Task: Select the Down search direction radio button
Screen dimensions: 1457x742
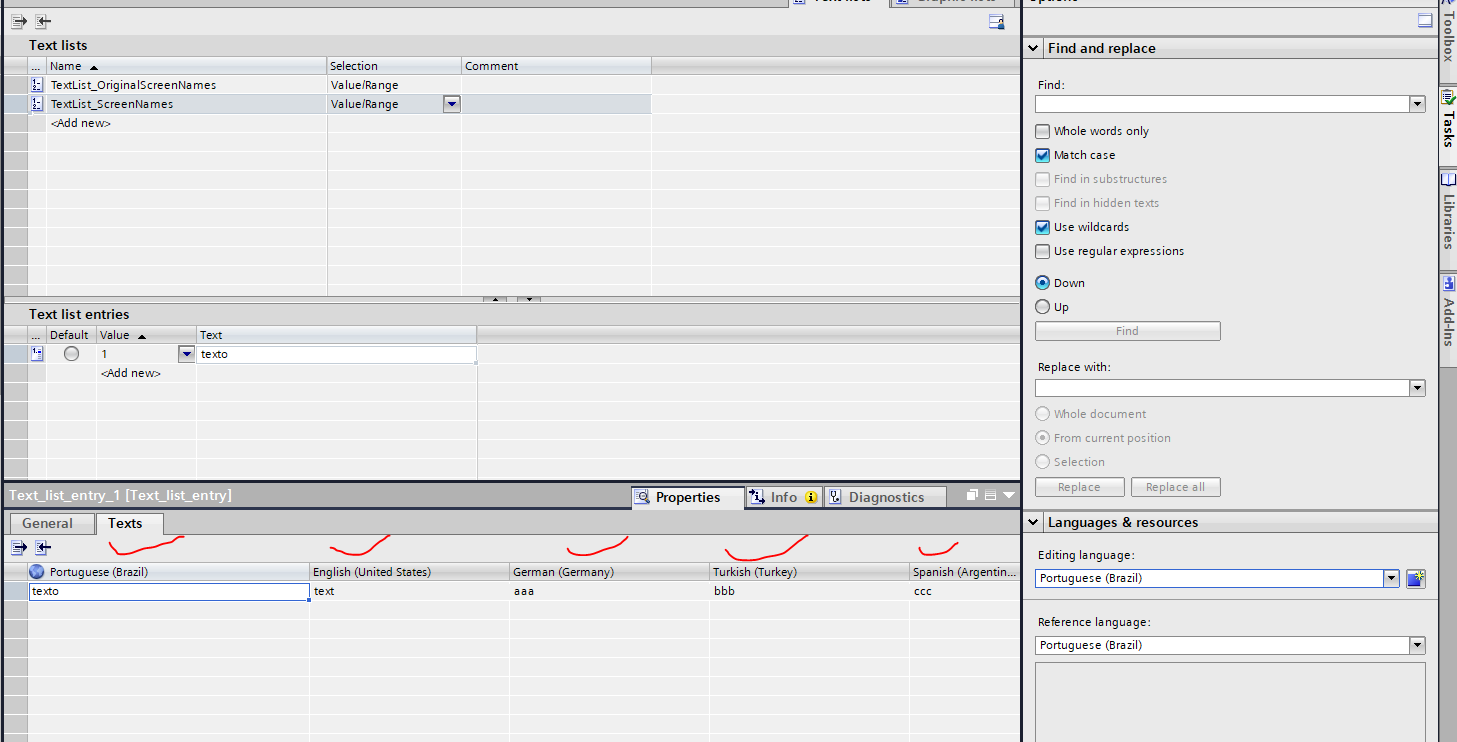Action: point(1043,283)
